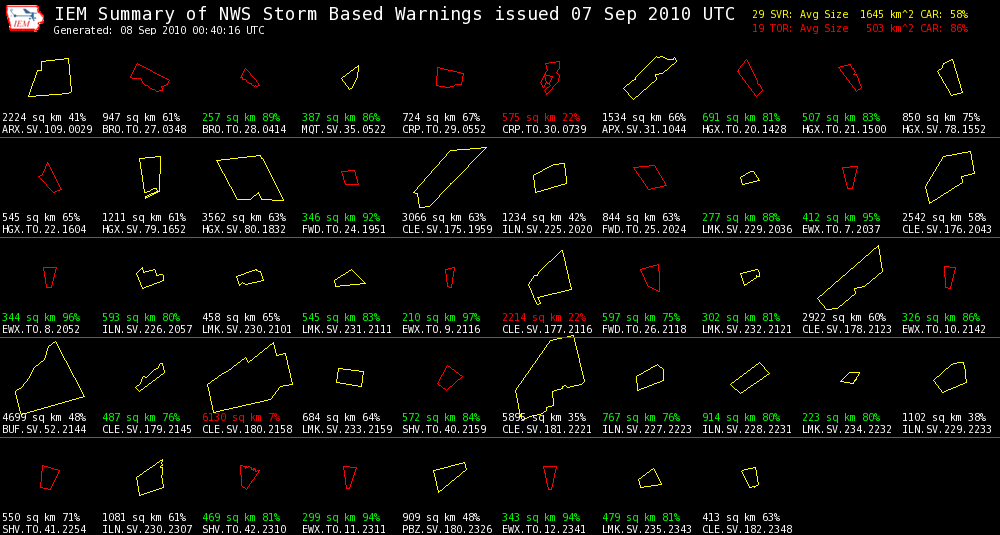1000x535 pixels.
Task: Select the label 'CLE.SV.181.2221'
Action: coord(547,430)
